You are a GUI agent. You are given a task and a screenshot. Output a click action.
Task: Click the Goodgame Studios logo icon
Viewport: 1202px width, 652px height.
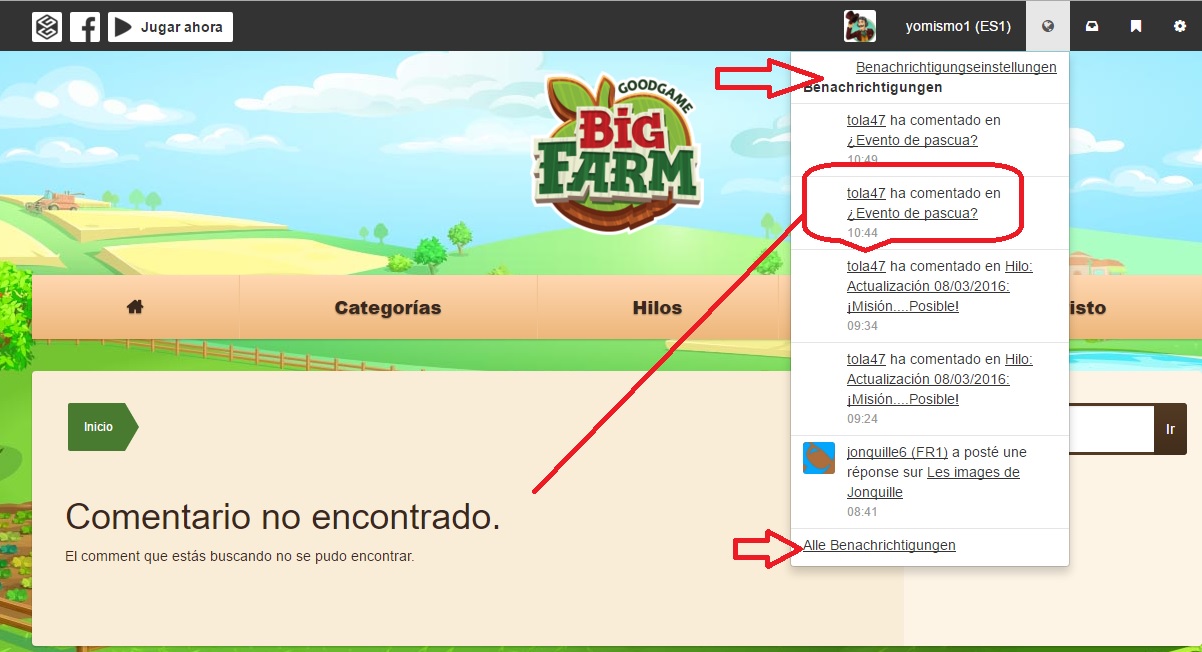[x=46, y=27]
